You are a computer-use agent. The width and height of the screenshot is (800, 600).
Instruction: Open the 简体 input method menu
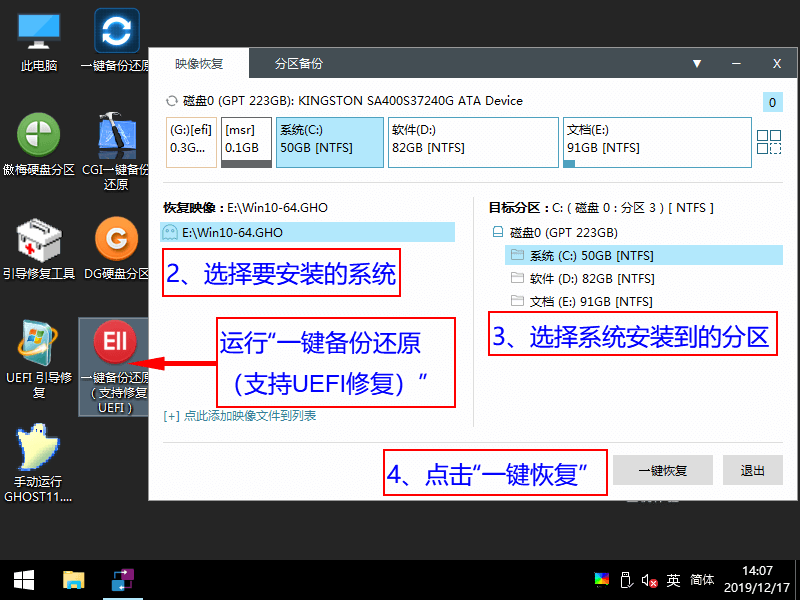[702, 580]
